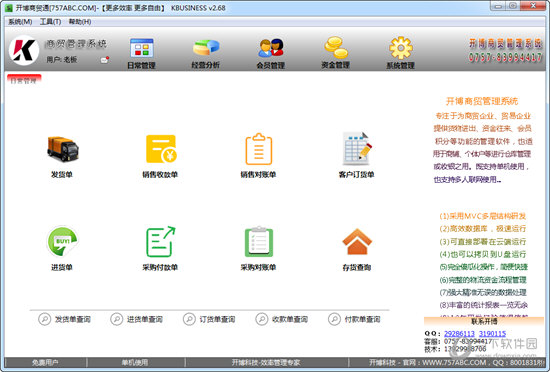550x372 pixels.
Task: Click 付款单查询 query link
Action: coord(363,319)
